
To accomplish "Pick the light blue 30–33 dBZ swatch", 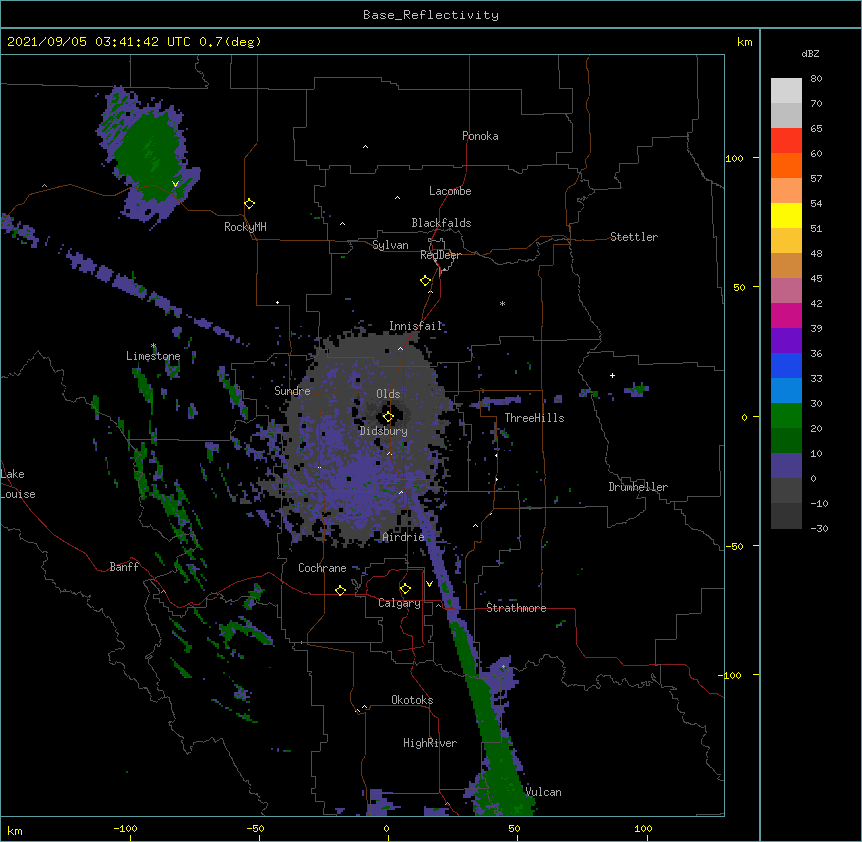I will pyautogui.click(x=786, y=391).
